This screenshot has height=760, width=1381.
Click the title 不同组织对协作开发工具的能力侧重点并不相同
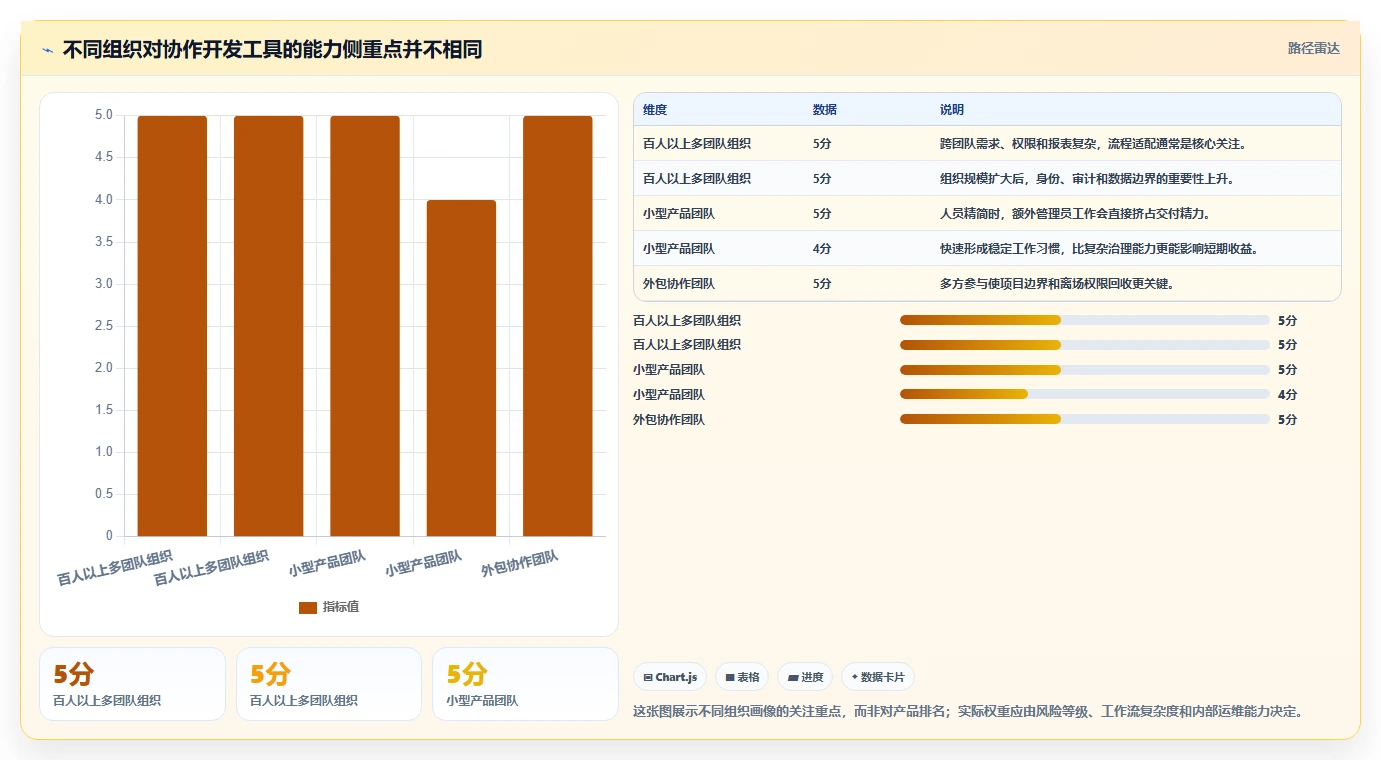272,49
